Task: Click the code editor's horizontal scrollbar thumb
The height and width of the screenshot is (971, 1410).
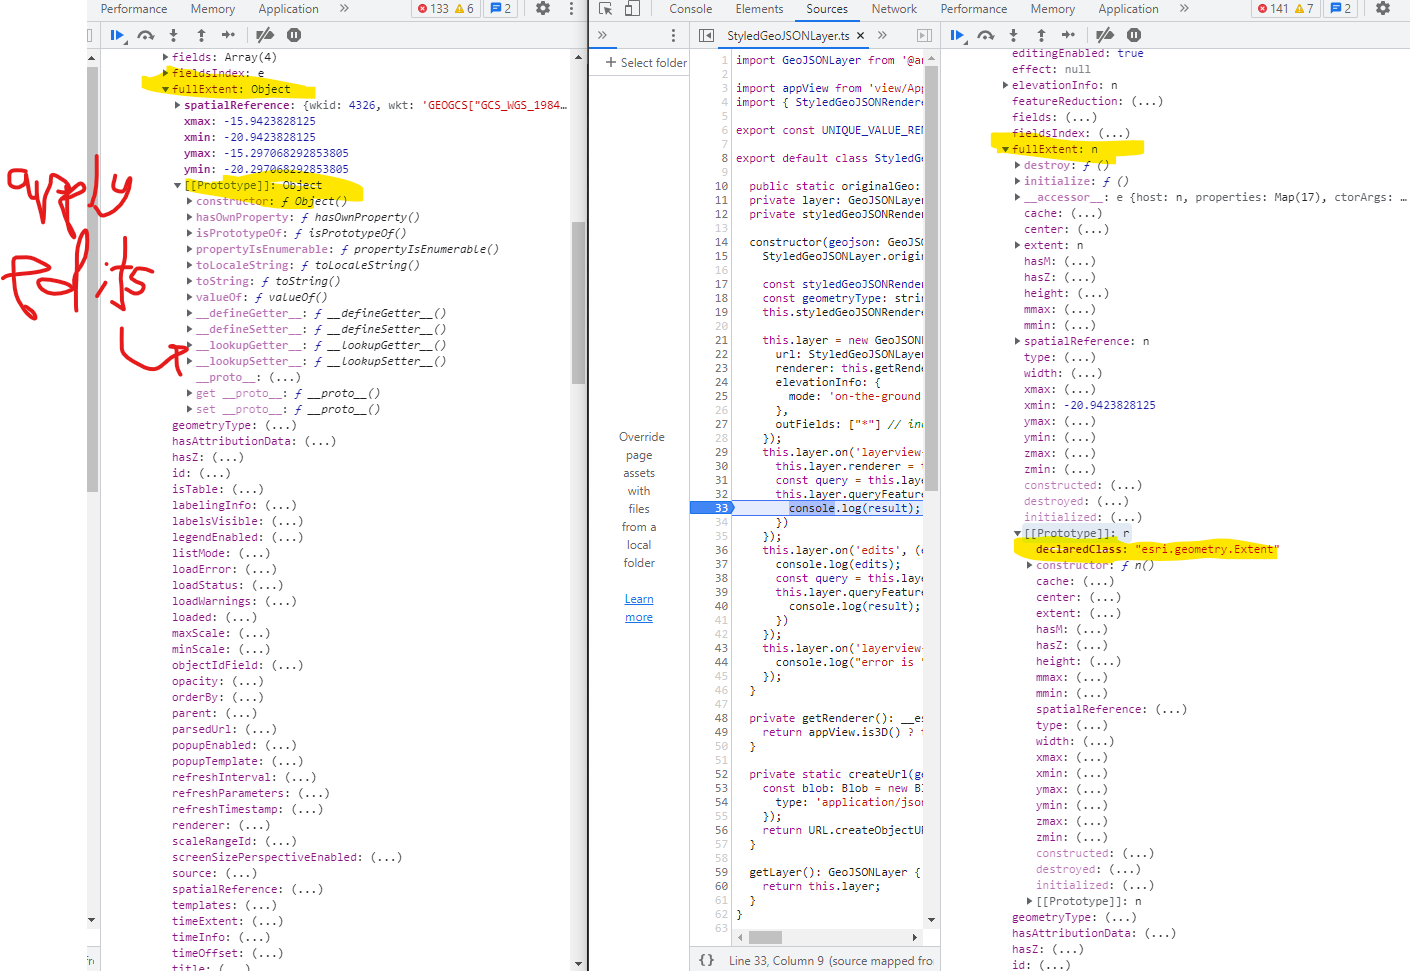Action: point(765,937)
